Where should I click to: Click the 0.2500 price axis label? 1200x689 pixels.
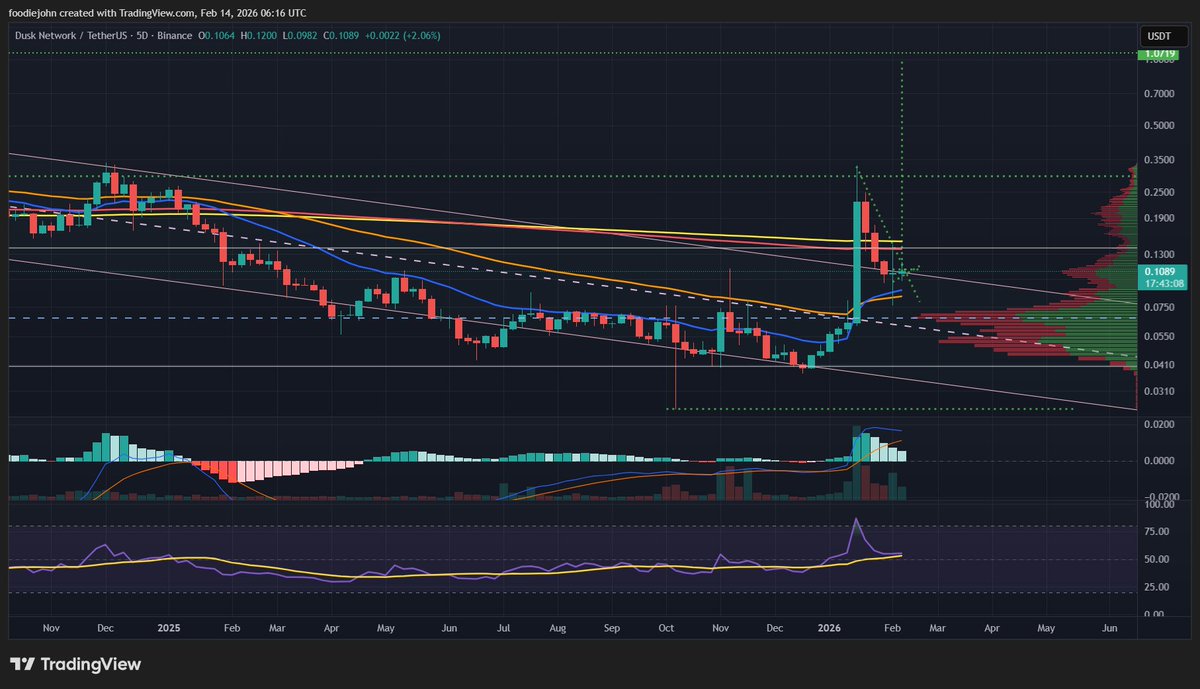click(1160, 192)
